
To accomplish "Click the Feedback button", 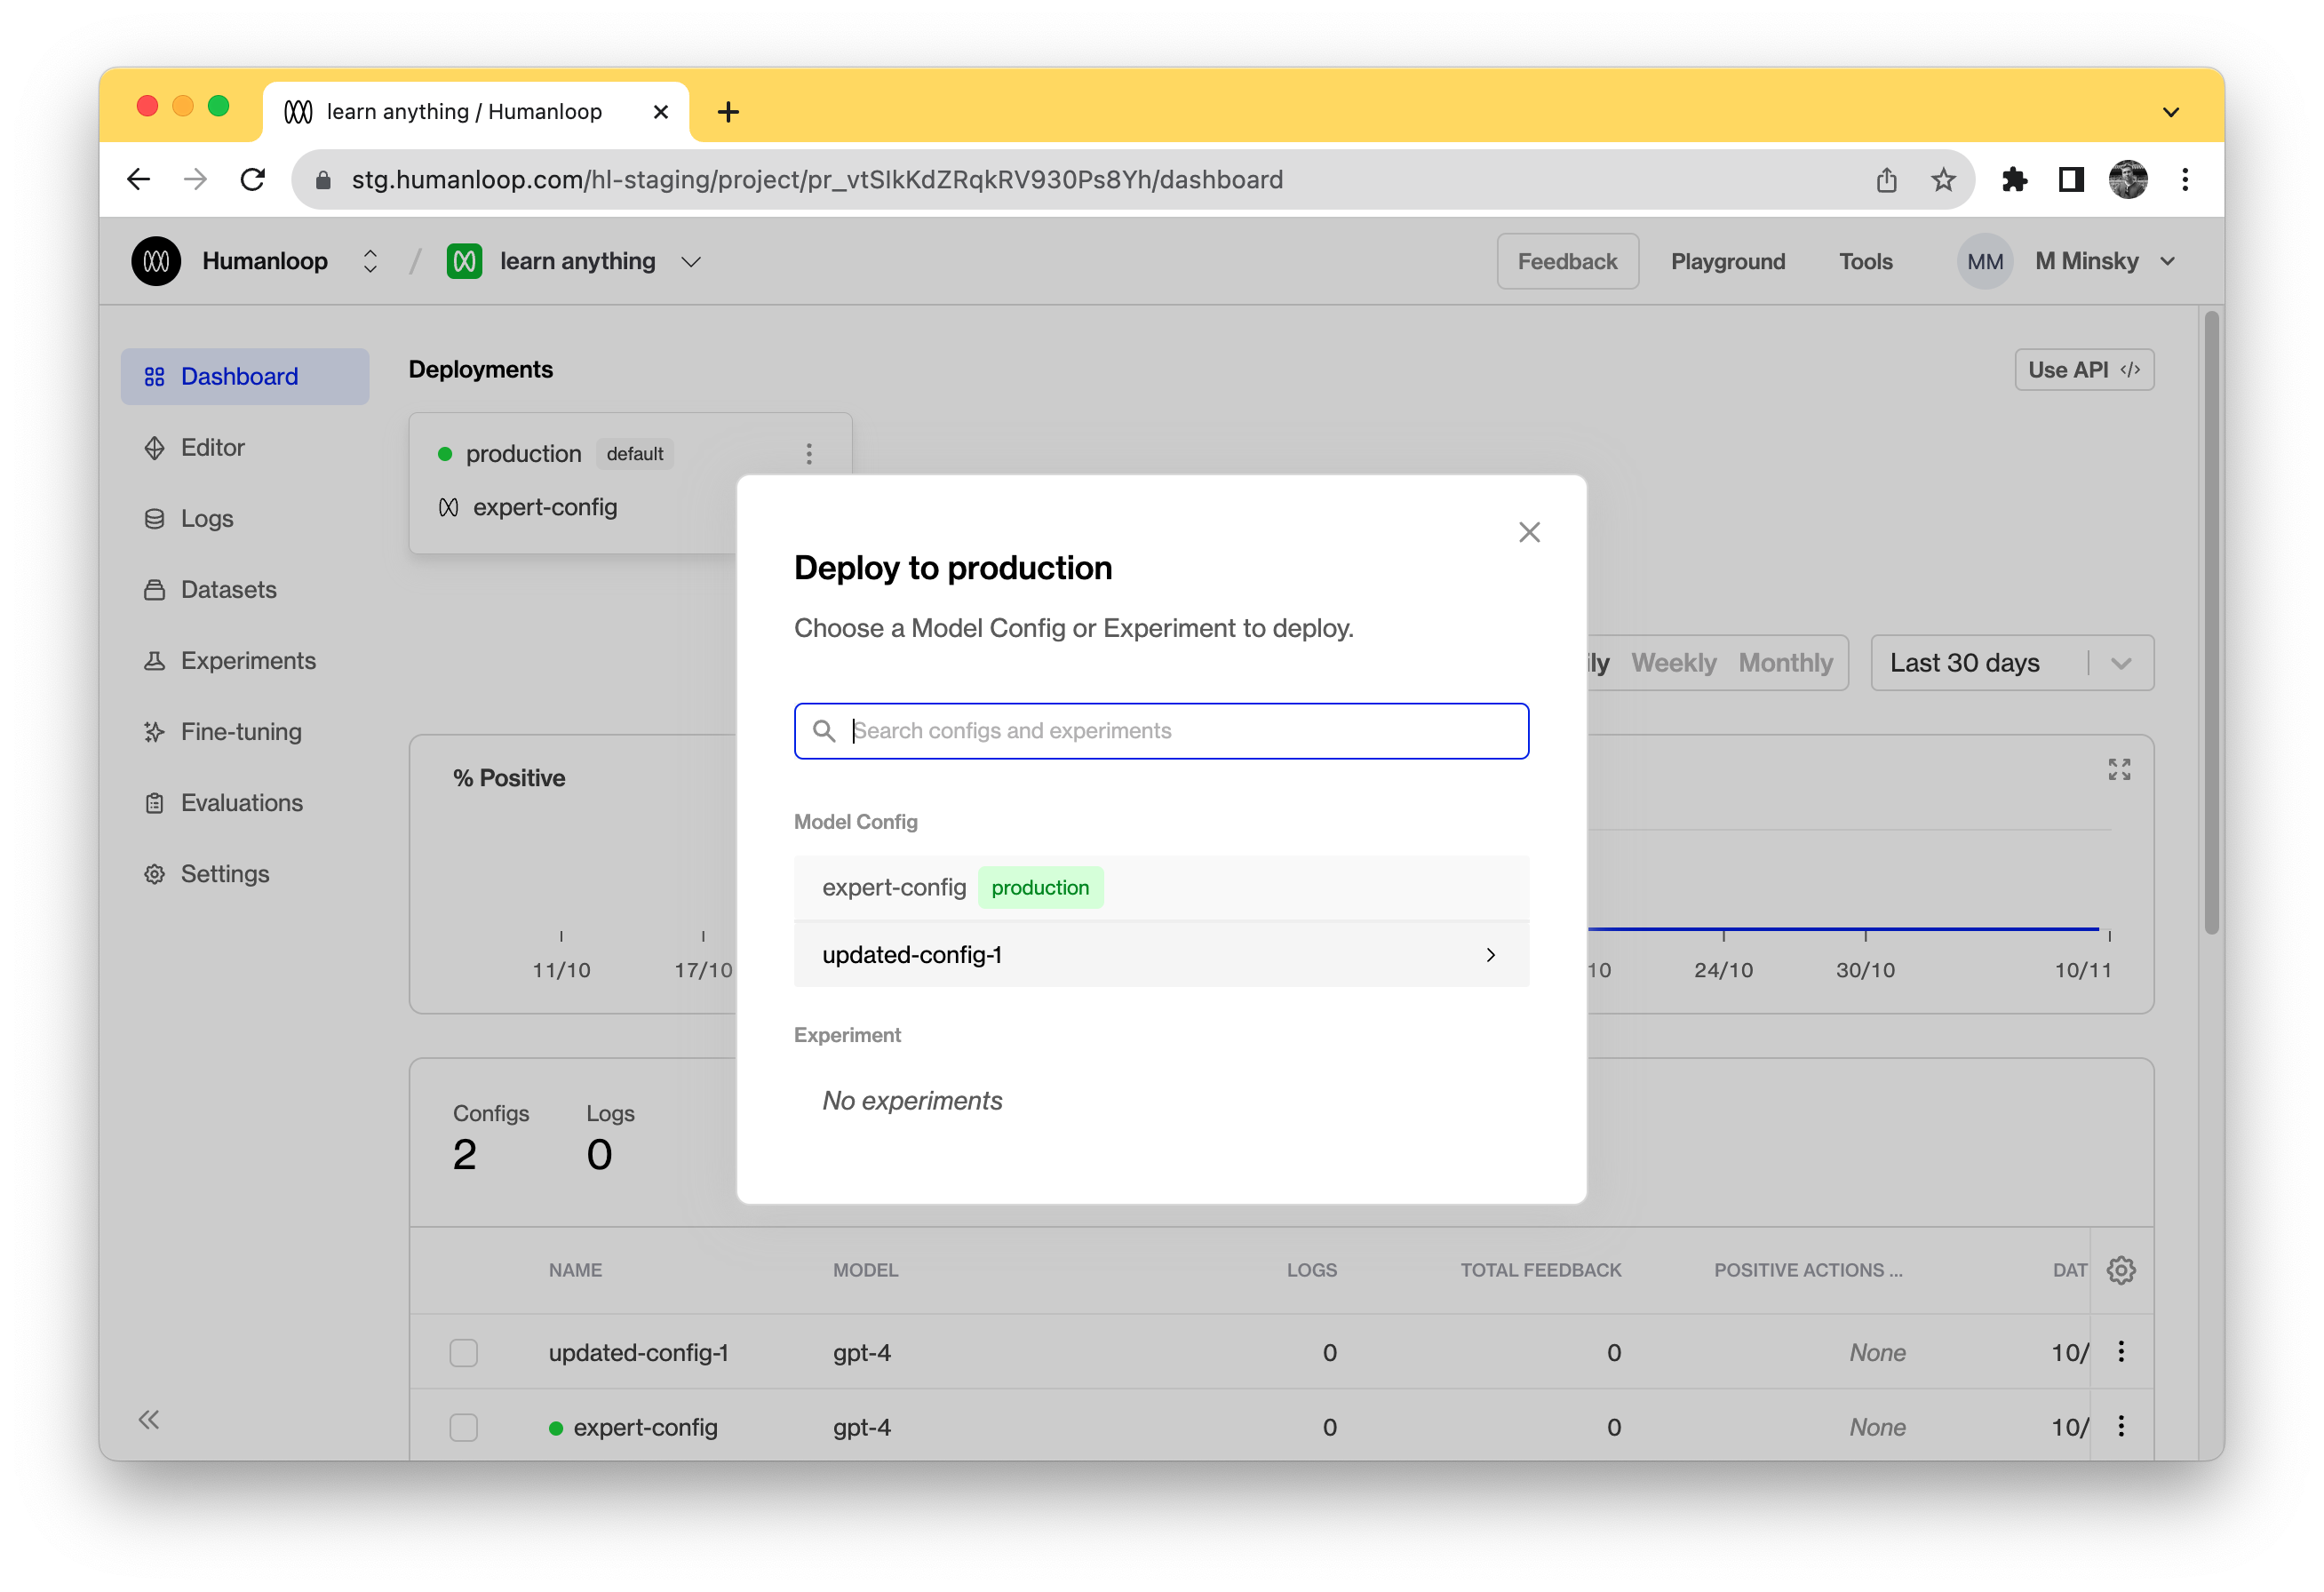I will click(1567, 261).
